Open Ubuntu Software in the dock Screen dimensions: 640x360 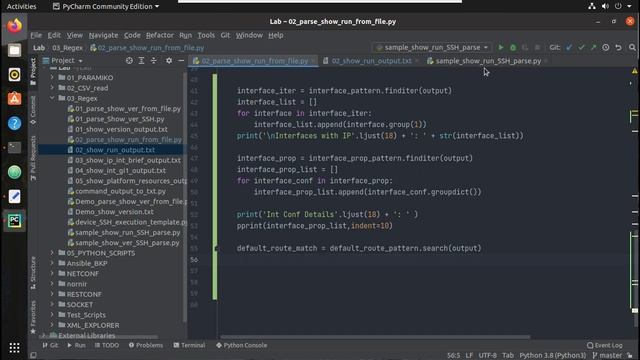click(x=14, y=99)
